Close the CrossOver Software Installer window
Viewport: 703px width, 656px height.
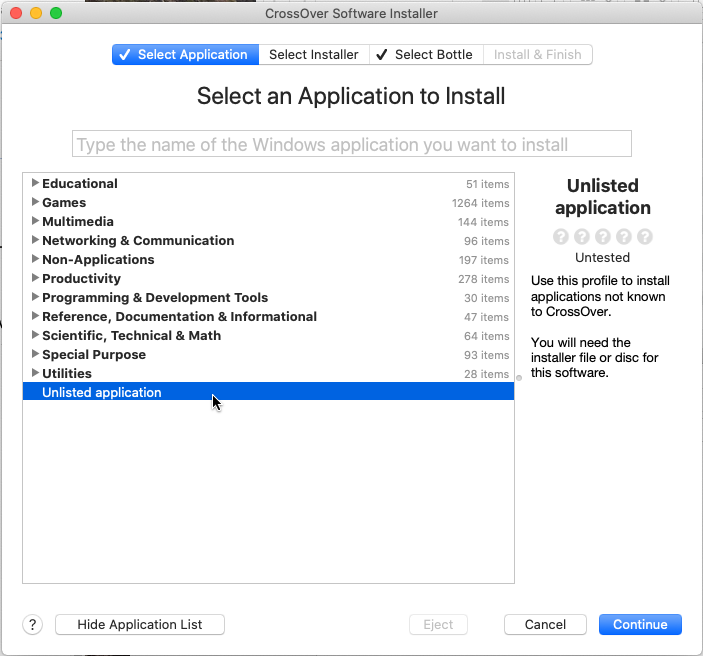tap(16, 13)
